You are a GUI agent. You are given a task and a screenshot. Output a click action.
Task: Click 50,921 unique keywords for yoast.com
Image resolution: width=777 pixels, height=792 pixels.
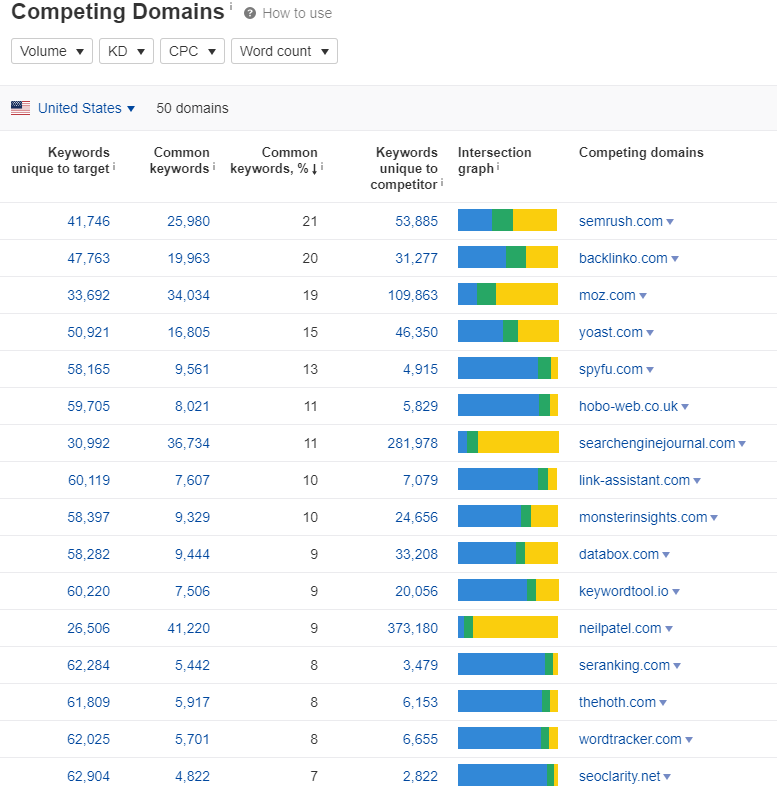click(x=88, y=332)
